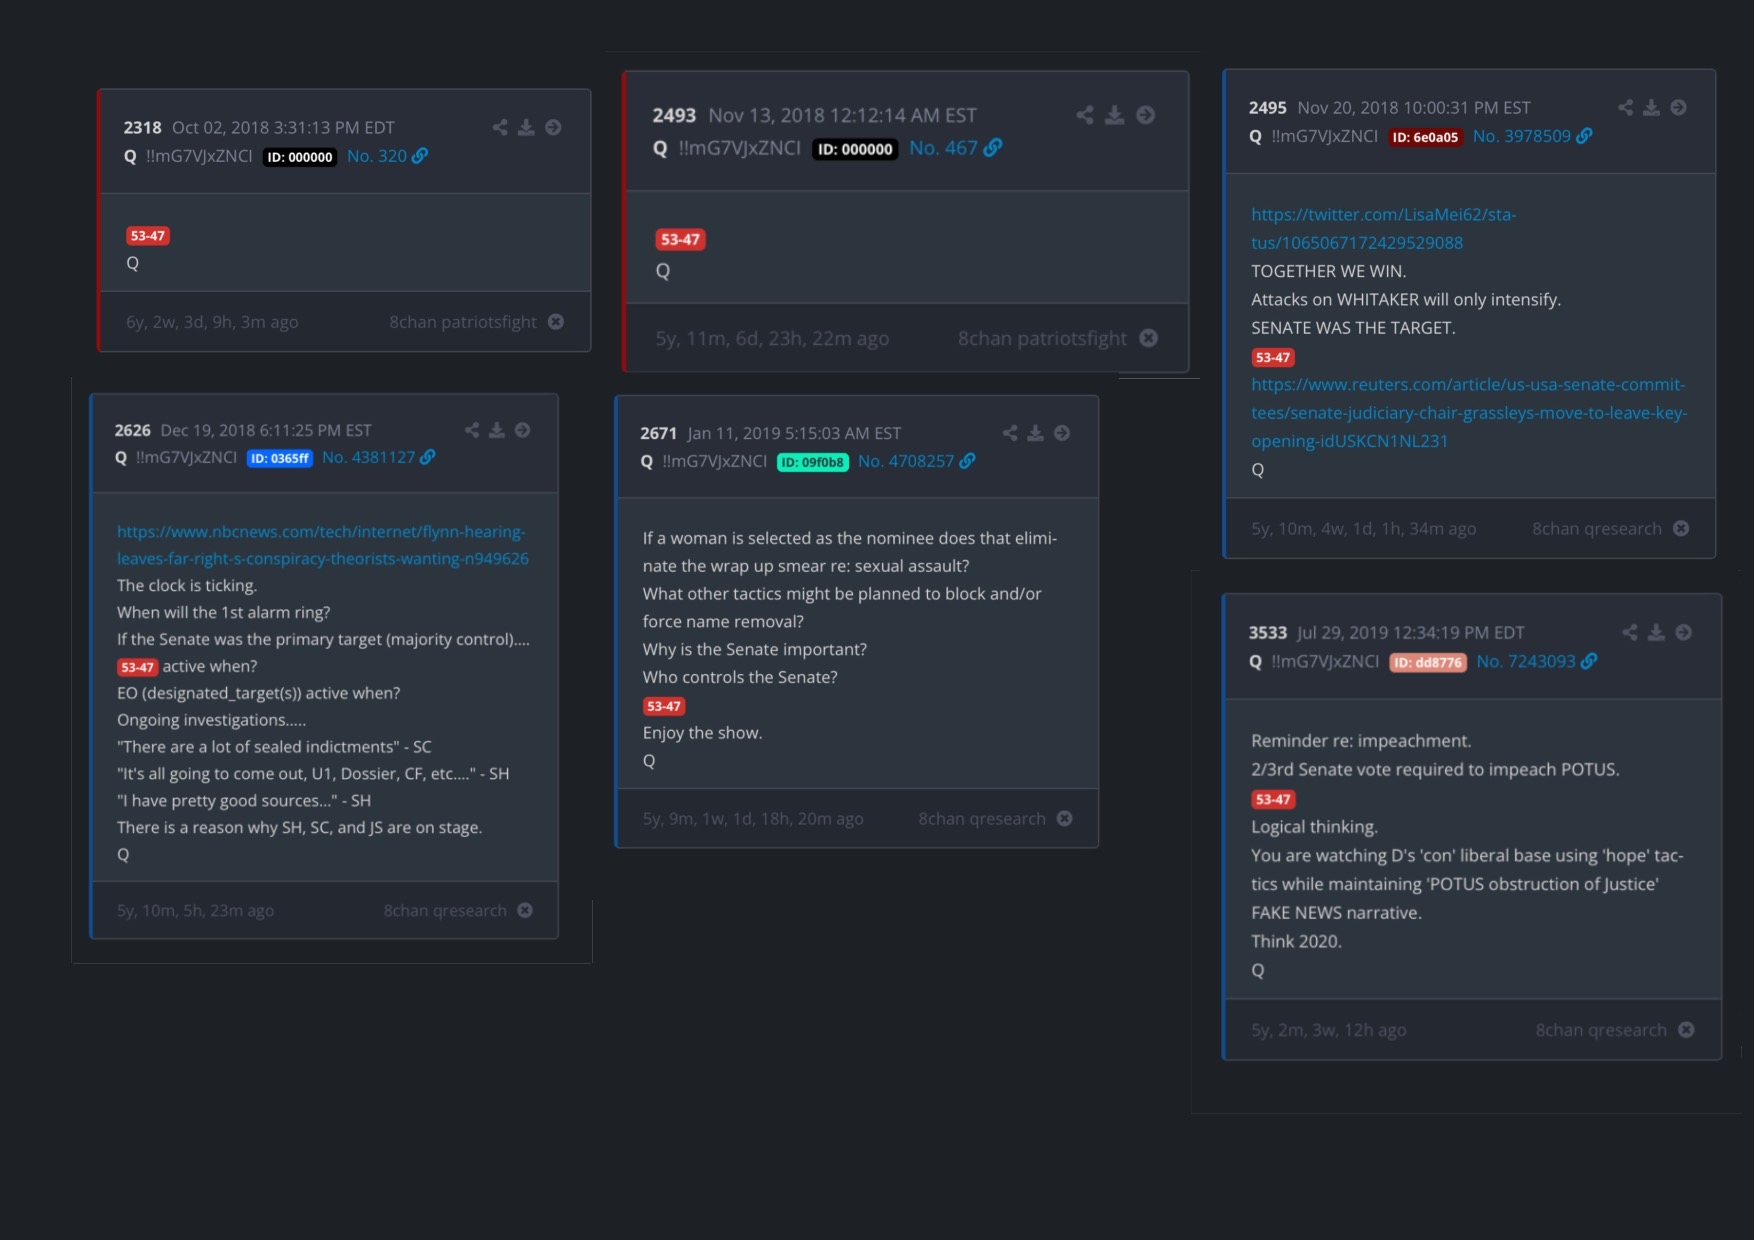
Task: Open the reuters.com Grassley article link
Action: 1469,413
